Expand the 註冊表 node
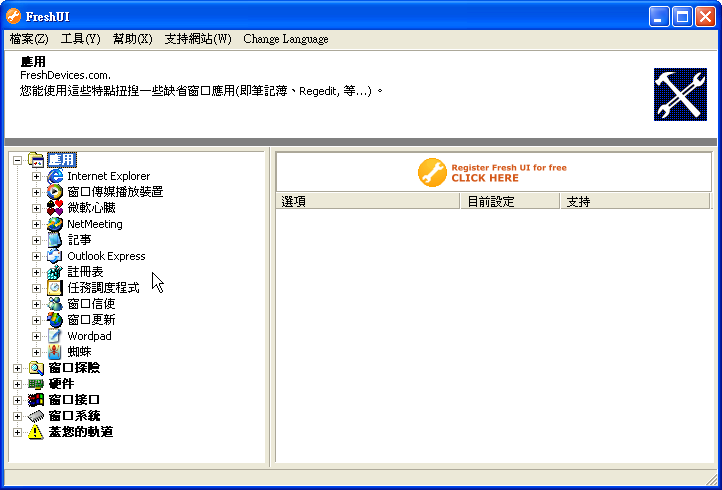Viewport: 722px width, 490px height. [x=37, y=272]
